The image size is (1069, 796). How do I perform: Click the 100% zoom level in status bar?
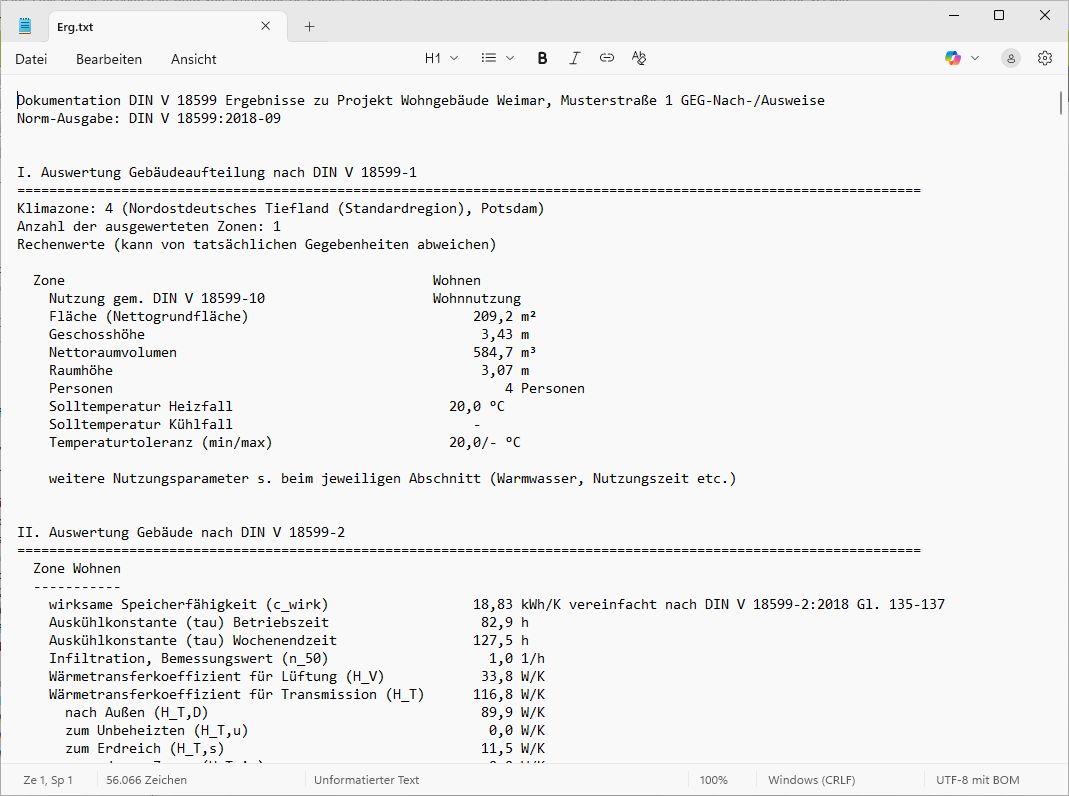[x=713, y=780]
